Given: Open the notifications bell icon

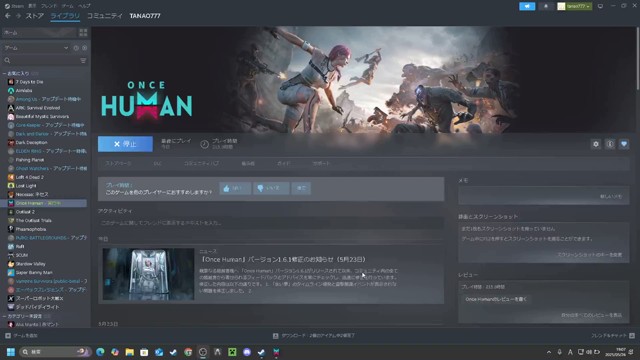Looking at the screenshot, I should (x=546, y=6).
